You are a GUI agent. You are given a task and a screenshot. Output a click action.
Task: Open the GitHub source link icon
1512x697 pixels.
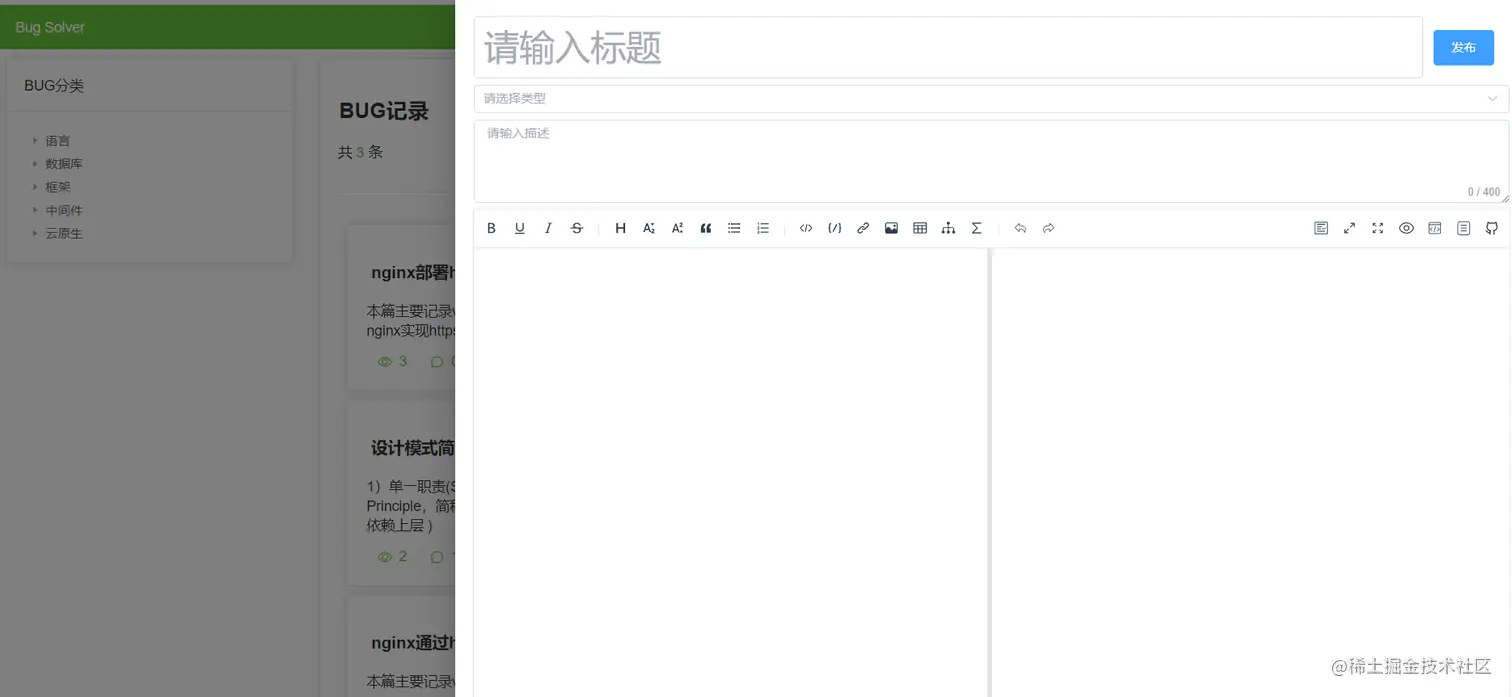coord(1491,228)
